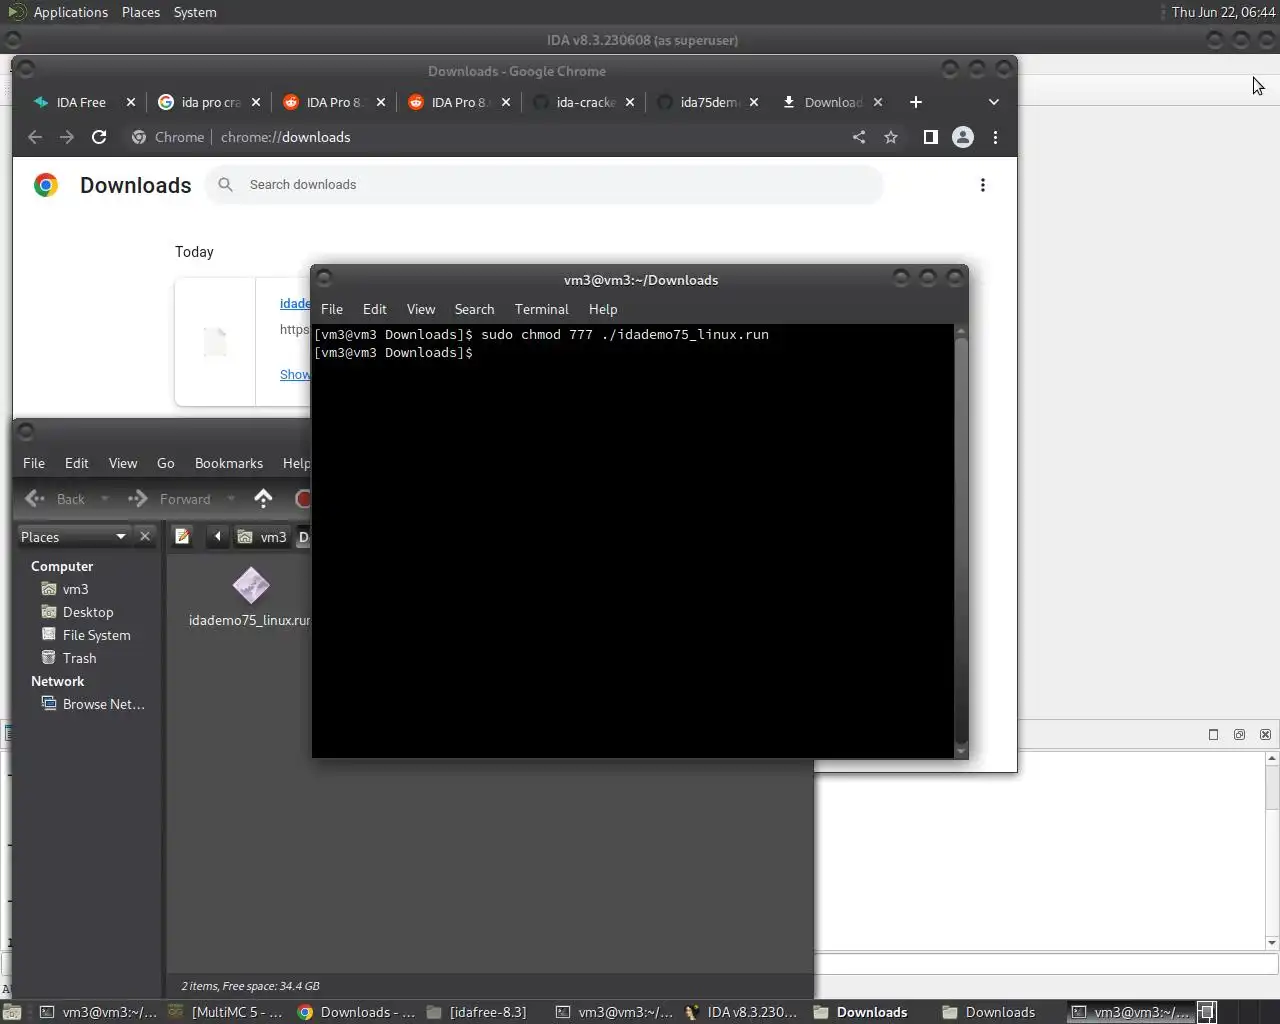
Task: Switch to the ida-cracke tab
Action: click(x=585, y=102)
